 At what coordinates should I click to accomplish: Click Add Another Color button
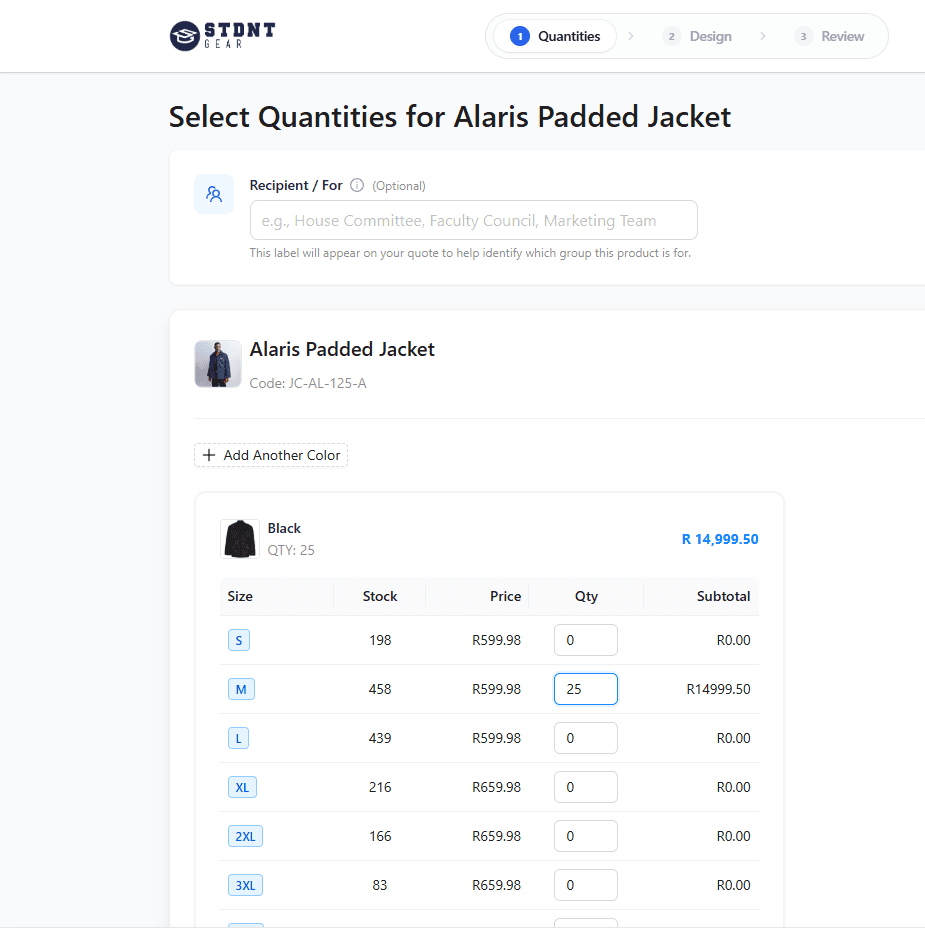point(271,455)
